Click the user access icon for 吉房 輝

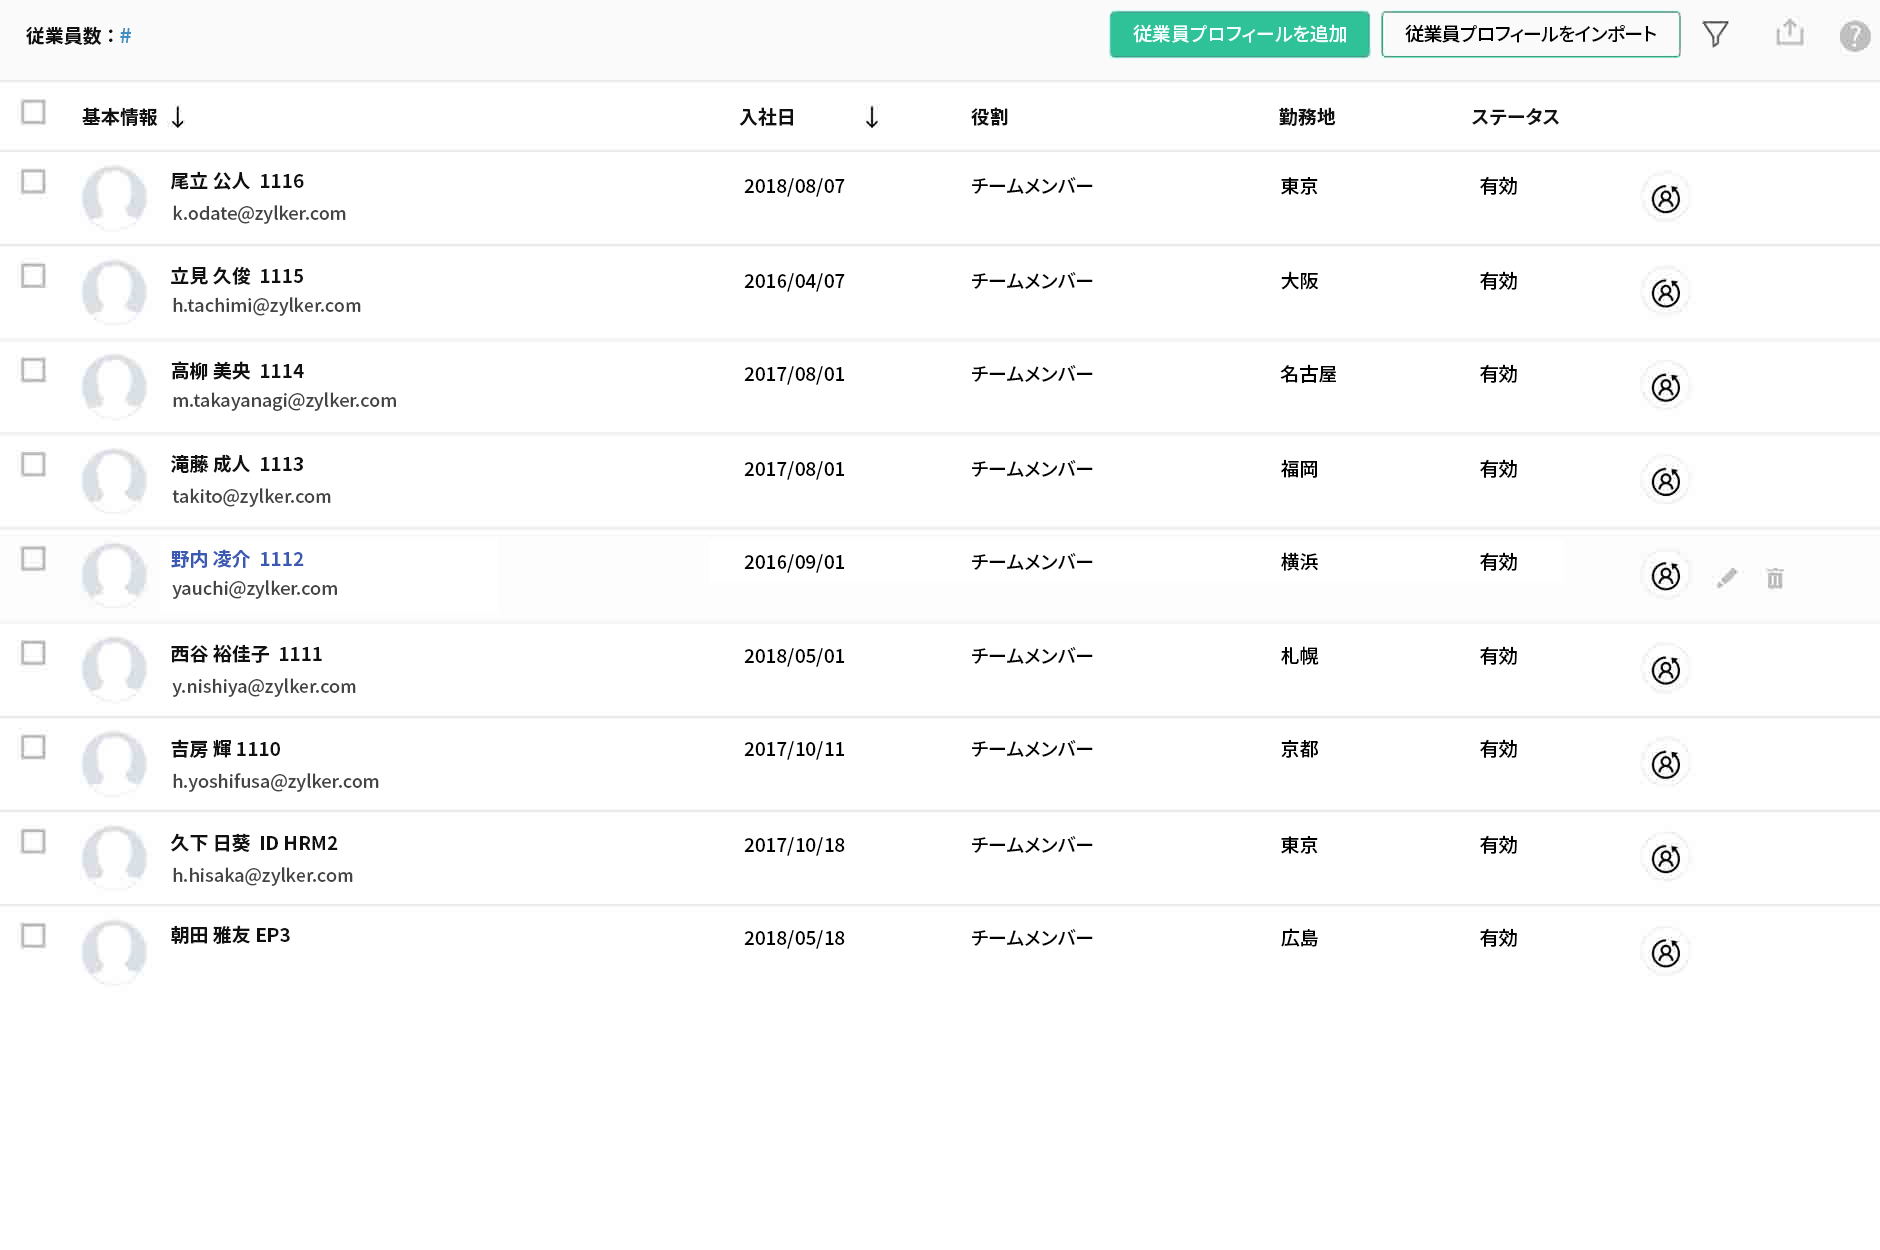coord(1665,764)
